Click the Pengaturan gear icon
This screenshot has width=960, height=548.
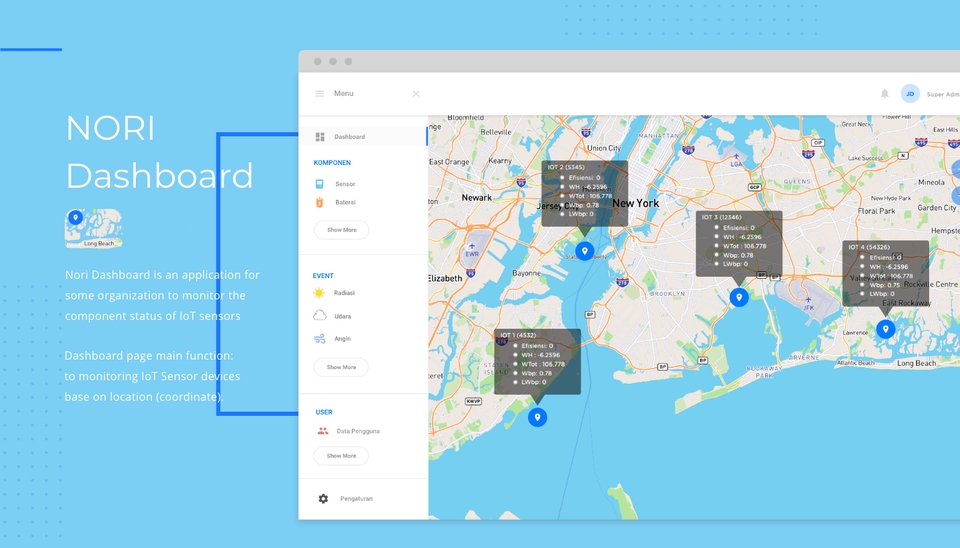323,498
